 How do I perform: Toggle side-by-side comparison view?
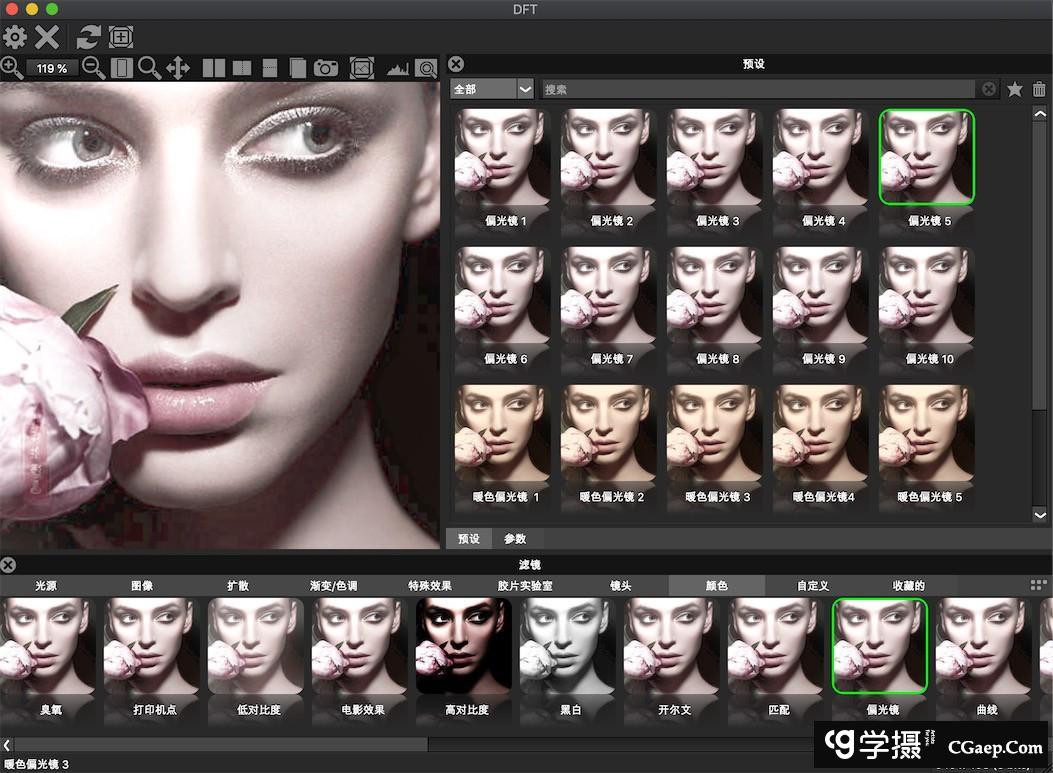click(x=214, y=68)
